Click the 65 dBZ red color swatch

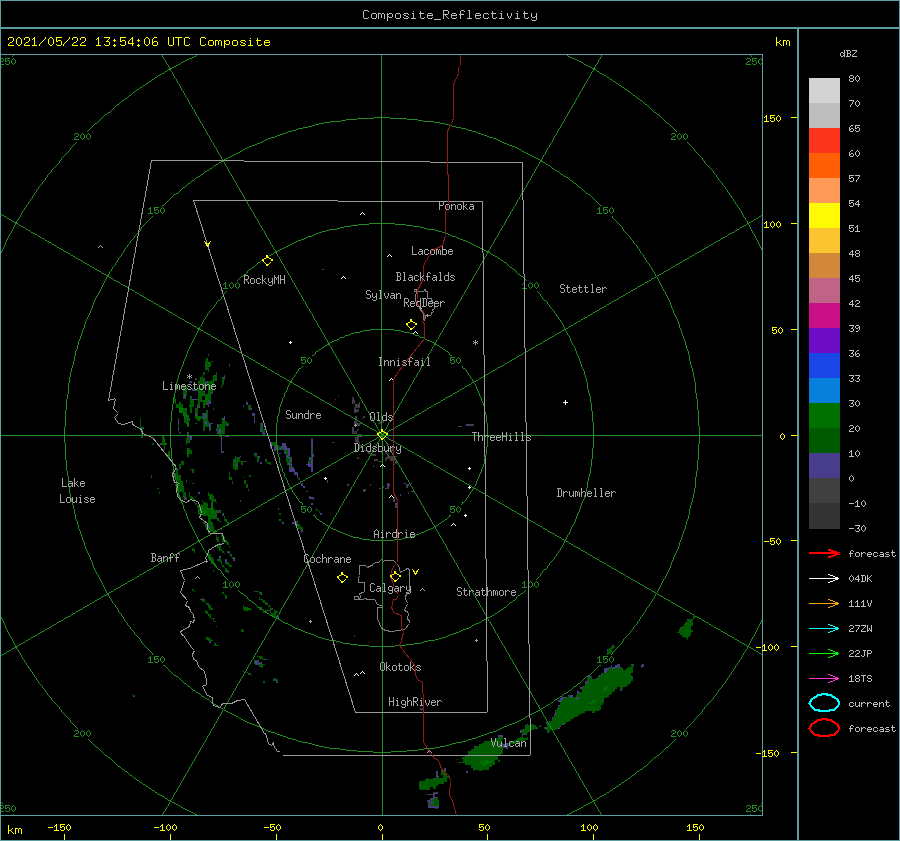point(824,141)
